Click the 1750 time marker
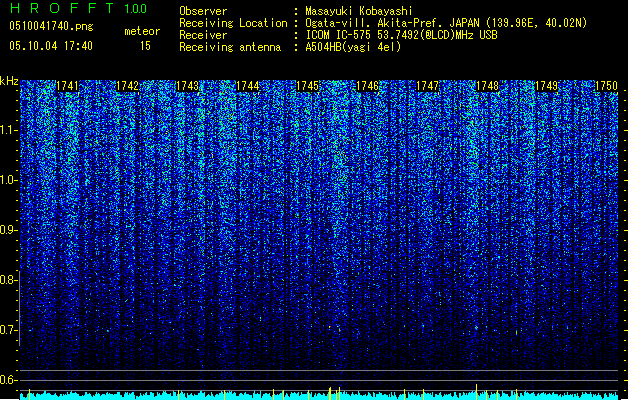The image size is (629, 400). click(606, 86)
